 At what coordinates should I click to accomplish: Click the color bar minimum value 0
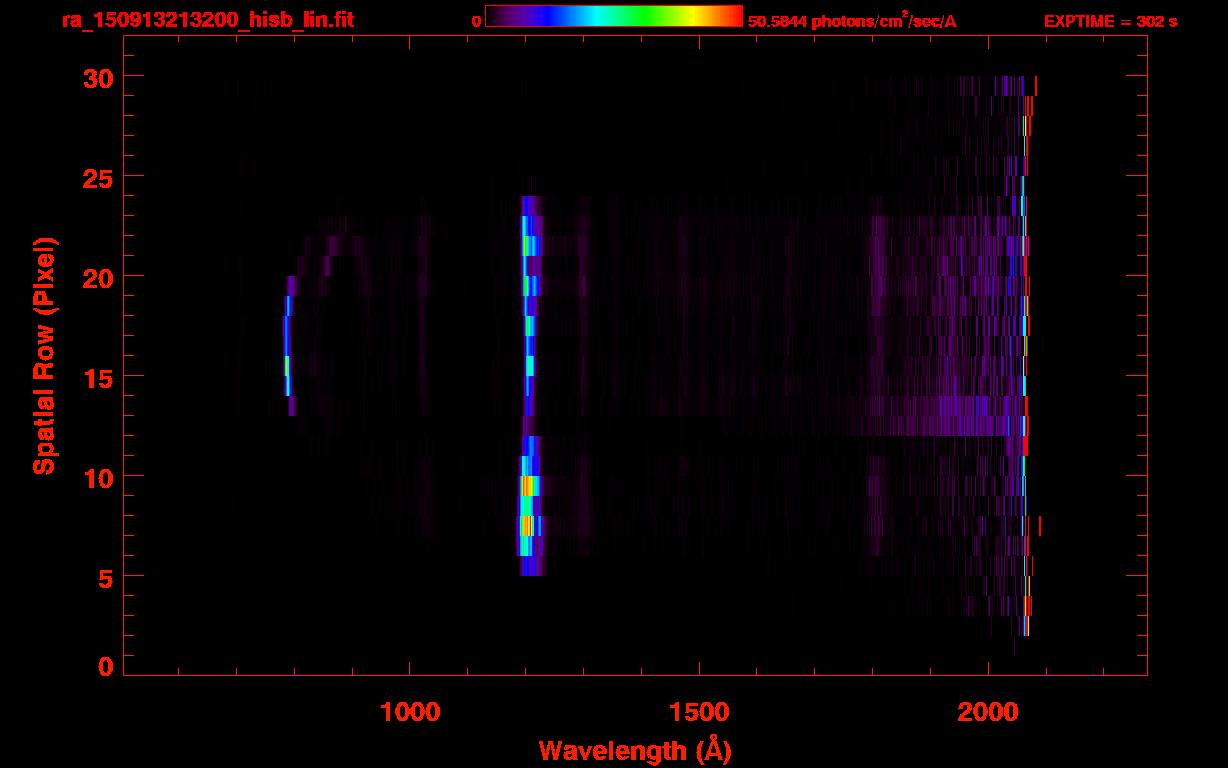[x=476, y=21]
